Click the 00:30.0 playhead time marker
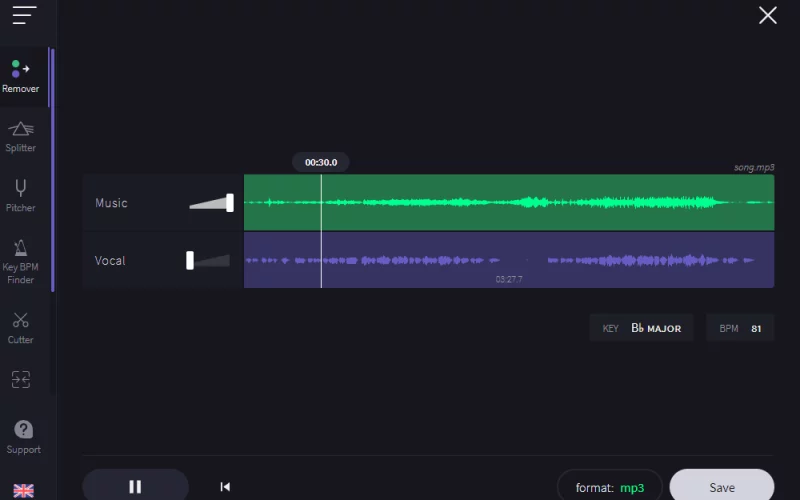The height and width of the screenshot is (500, 800). (x=321, y=162)
